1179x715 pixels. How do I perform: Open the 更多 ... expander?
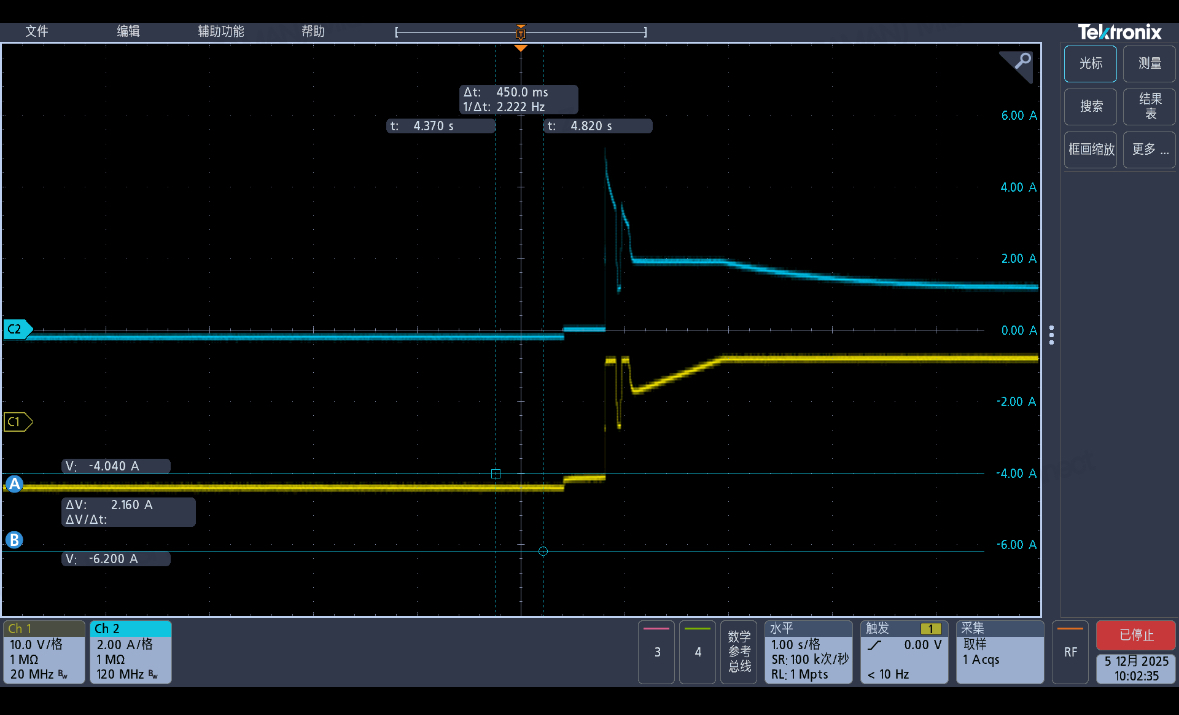1150,150
